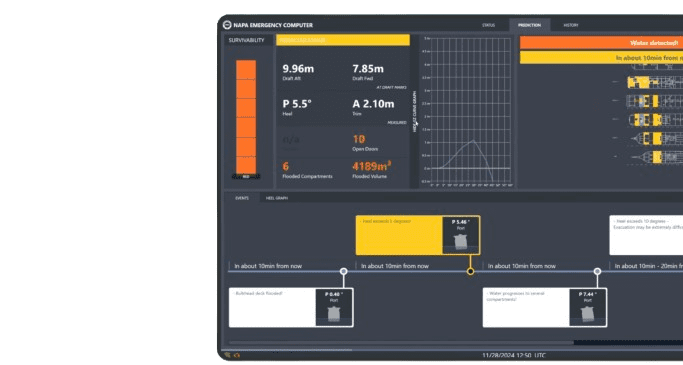The image size is (683, 365).
Task: Click the NAPA Emergency Computer logo icon
Action: pyautogui.click(x=227, y=25)
